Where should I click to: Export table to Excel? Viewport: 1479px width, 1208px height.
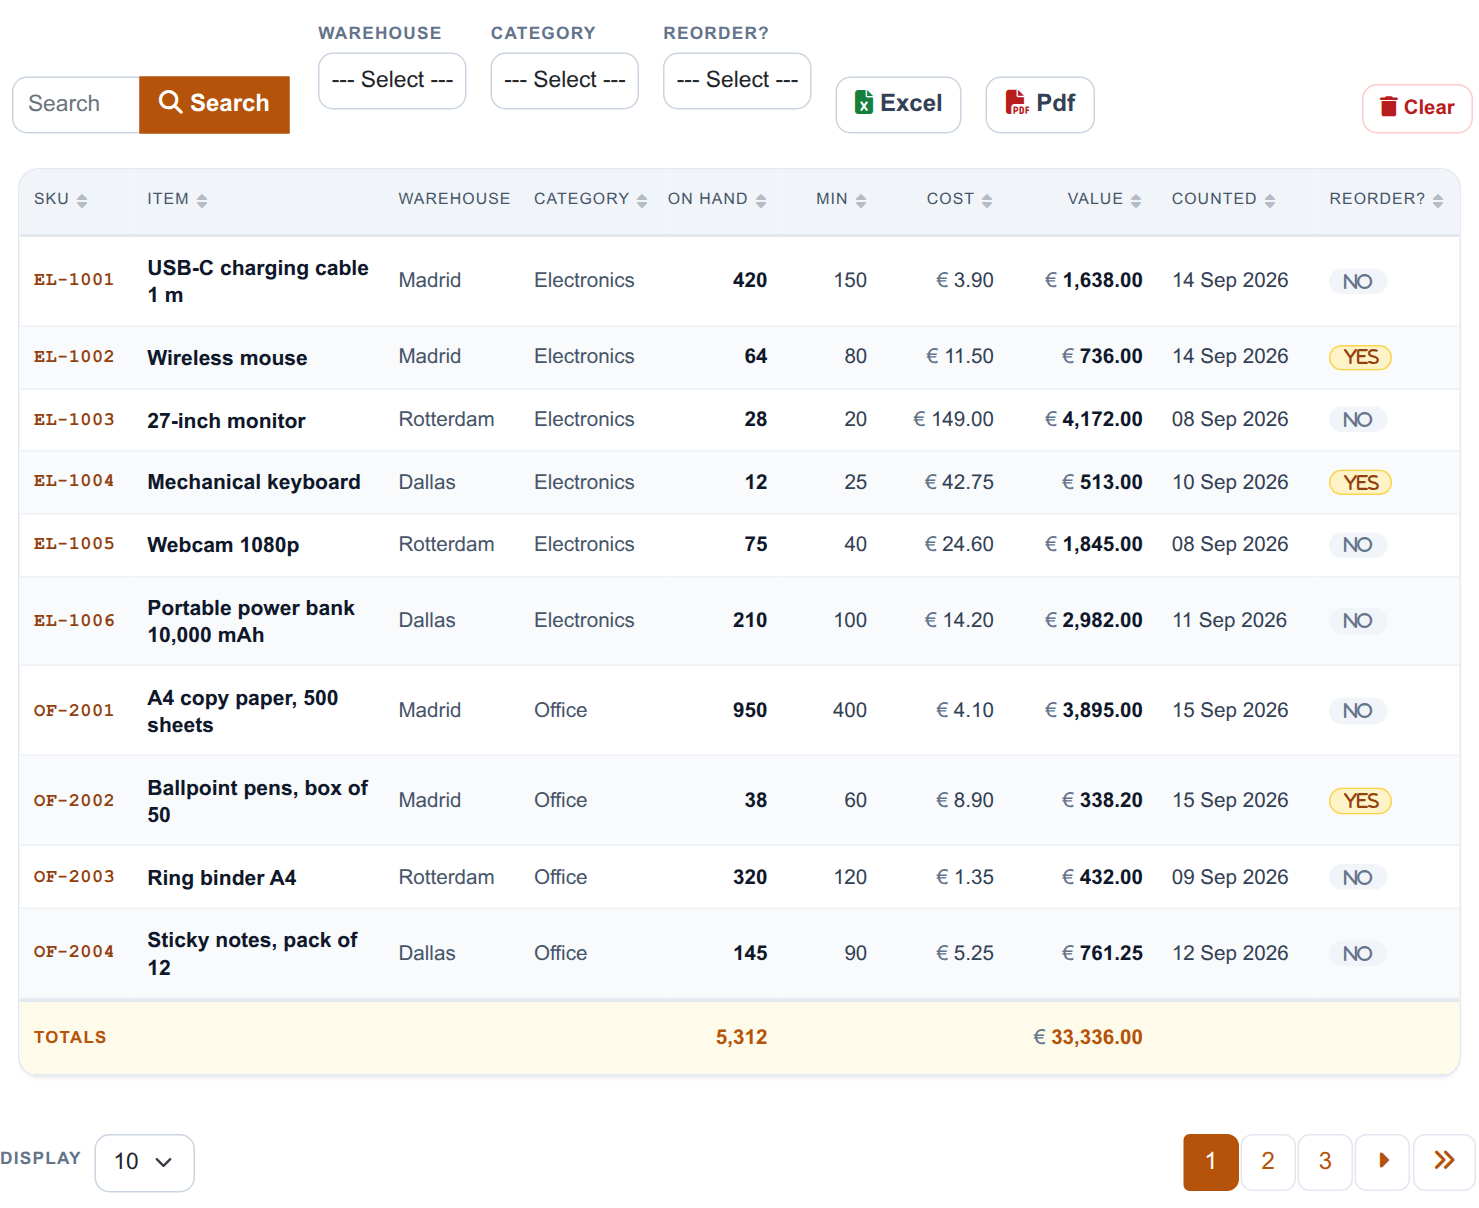pyautogui.click(x=898, y=104)
